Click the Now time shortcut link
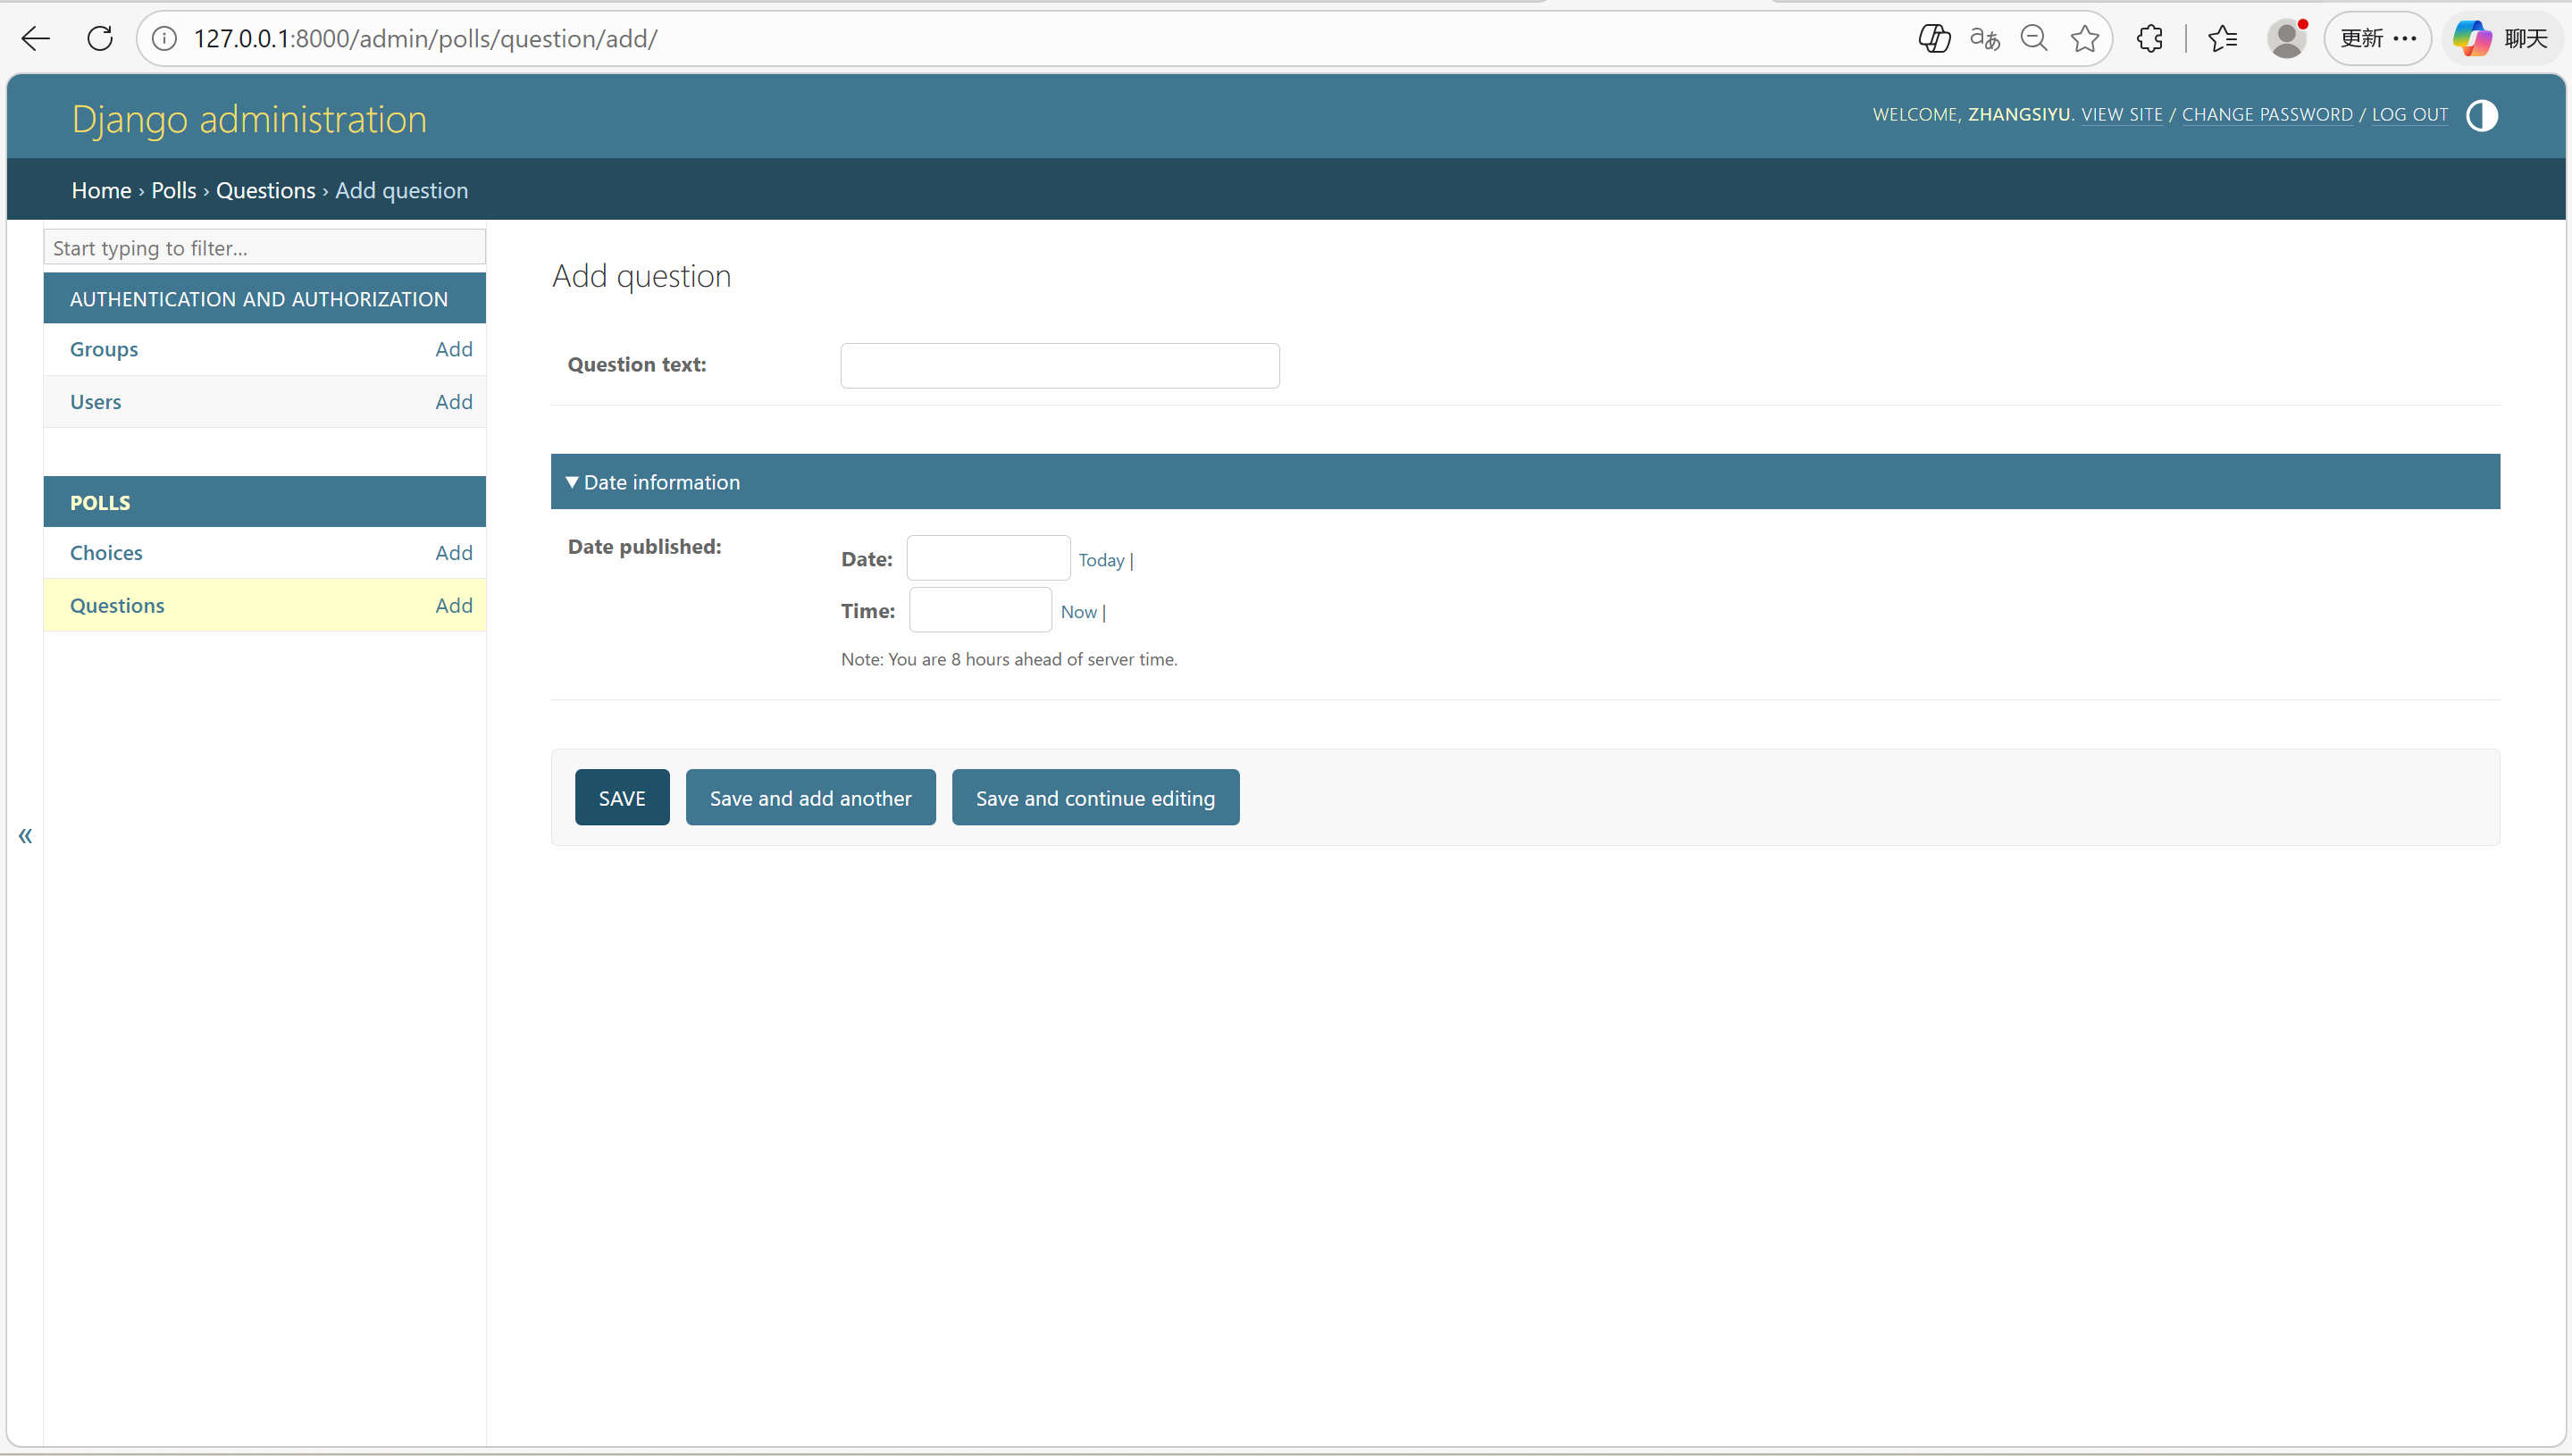 pyautogui.click(x=1078, y=612)
